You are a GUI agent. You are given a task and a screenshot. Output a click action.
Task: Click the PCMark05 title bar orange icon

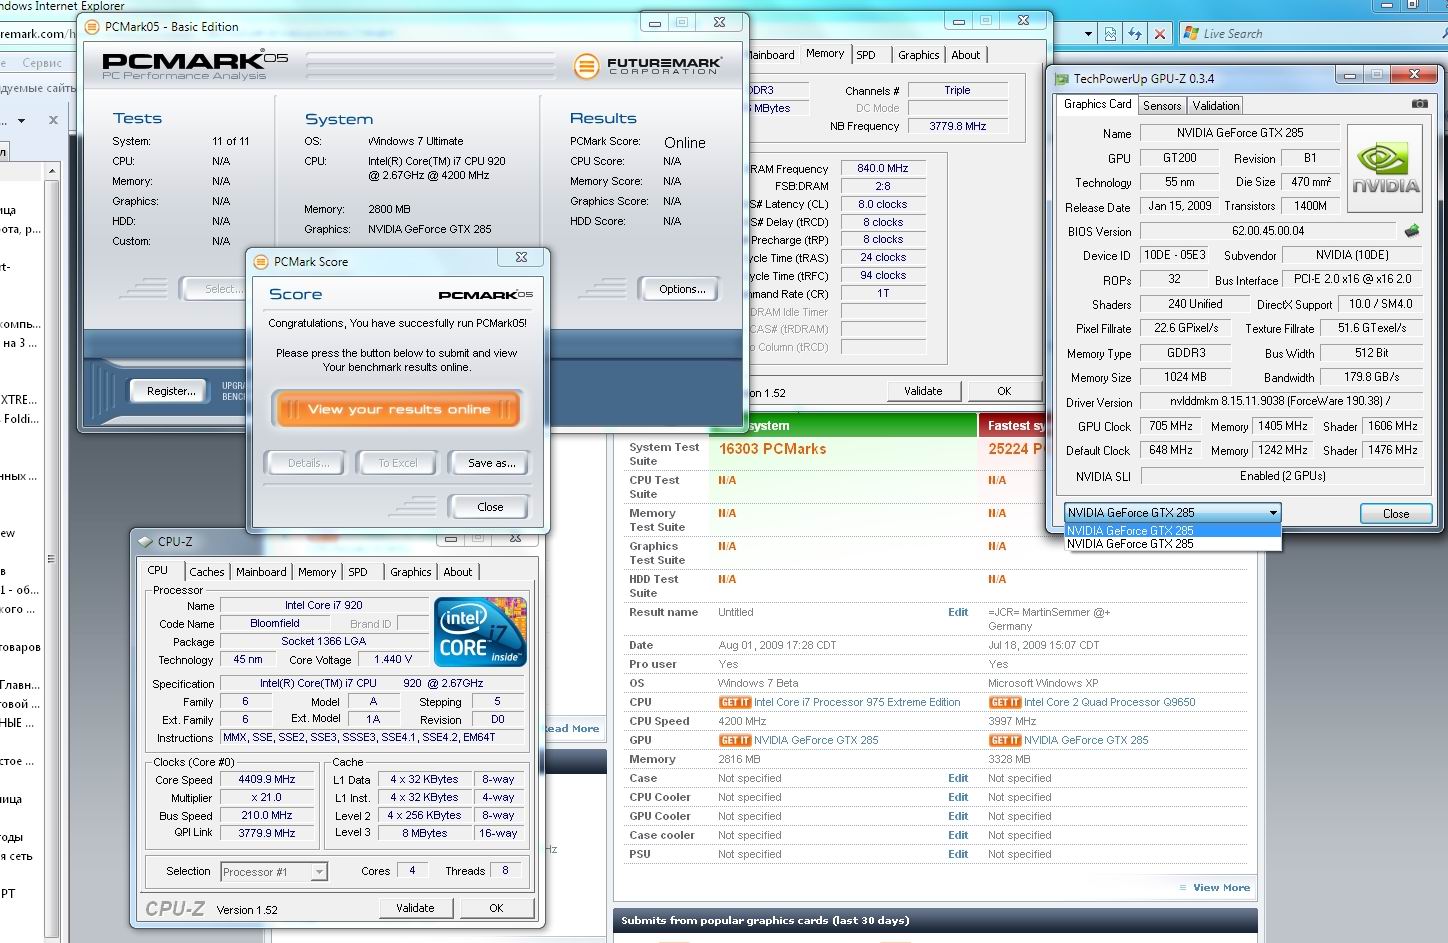coord(92,27)
